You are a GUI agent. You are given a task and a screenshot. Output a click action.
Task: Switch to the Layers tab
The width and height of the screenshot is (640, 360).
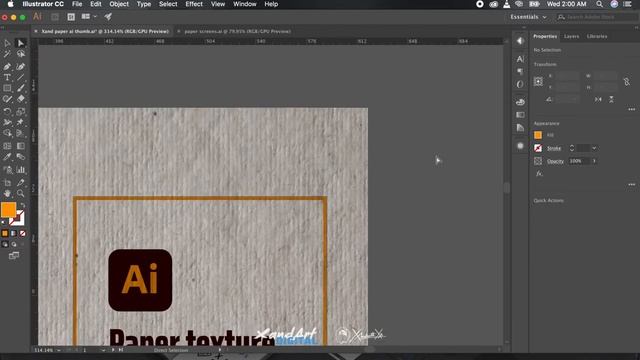click(x=571, y=36)
